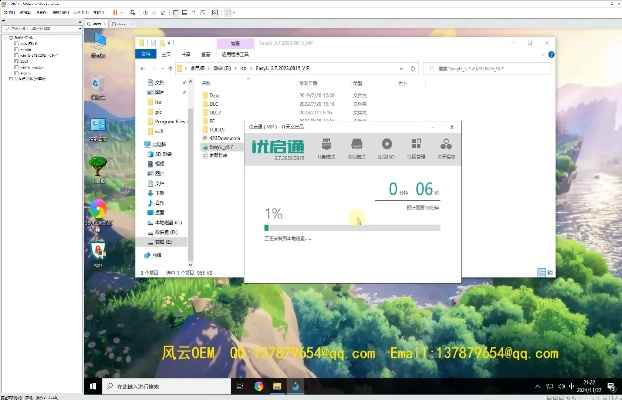Click the VMware library search box
Image resolution: width=622 pixels, height=400 pixels.
[40, 29]
